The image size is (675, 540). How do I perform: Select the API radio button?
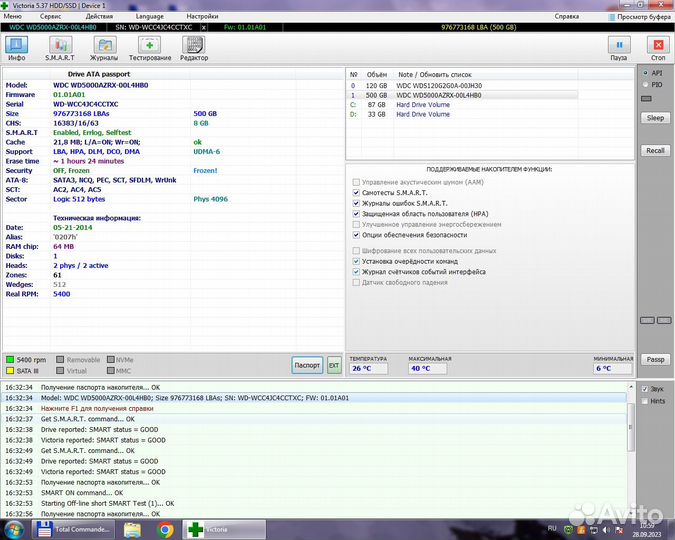coord(646,73)
